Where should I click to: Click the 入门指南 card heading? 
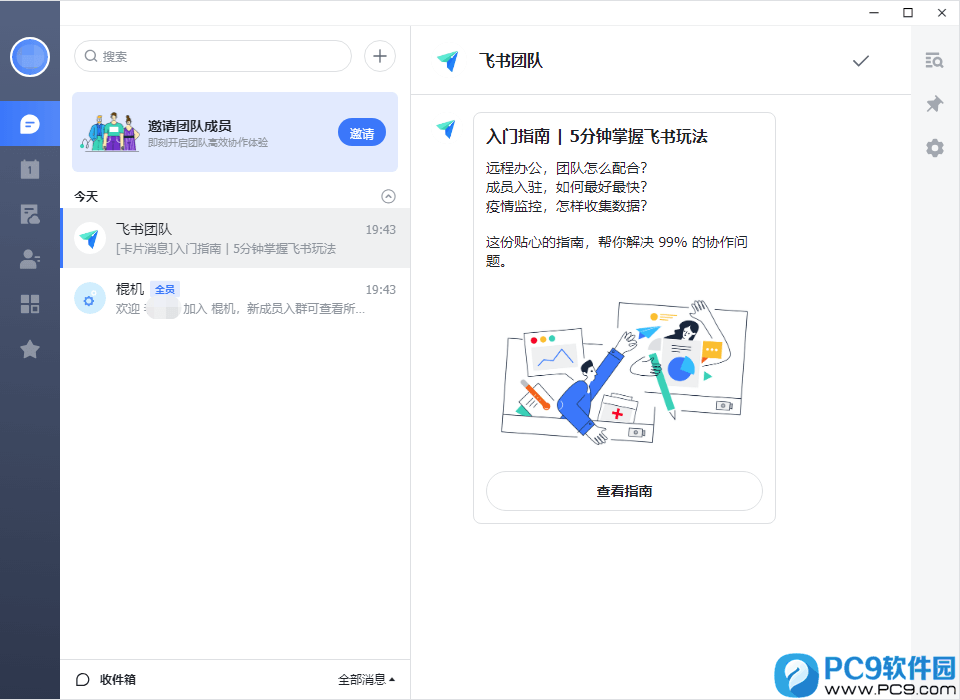[x=596, y=137]
